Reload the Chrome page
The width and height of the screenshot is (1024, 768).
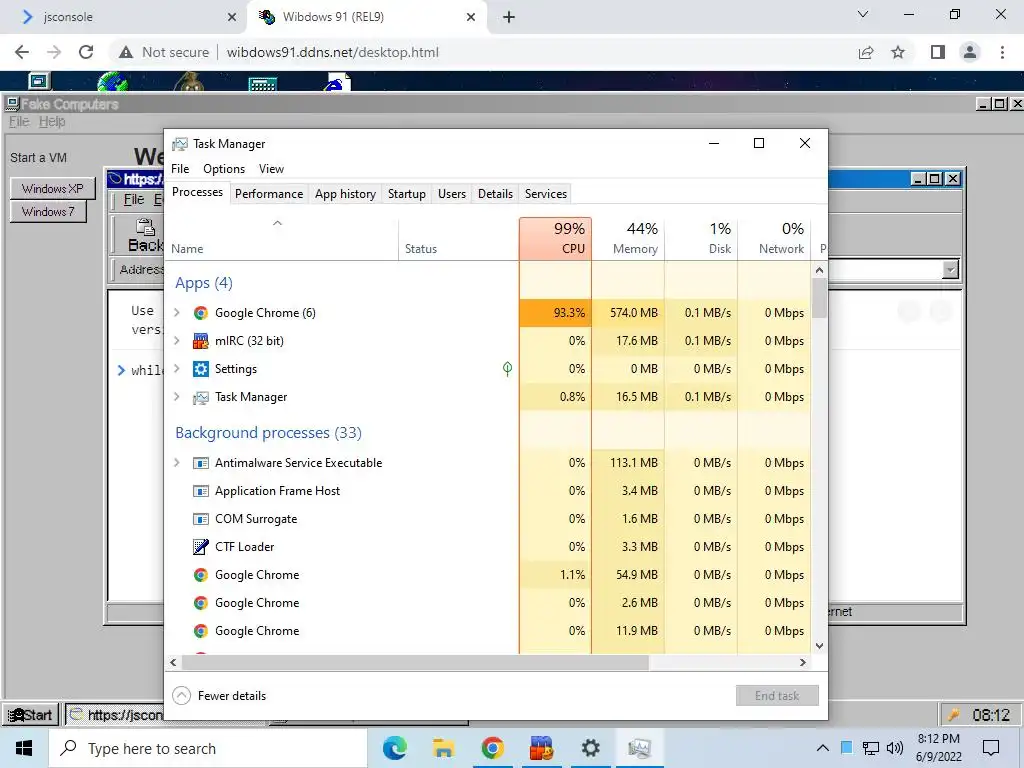click(x=86, y=52)
